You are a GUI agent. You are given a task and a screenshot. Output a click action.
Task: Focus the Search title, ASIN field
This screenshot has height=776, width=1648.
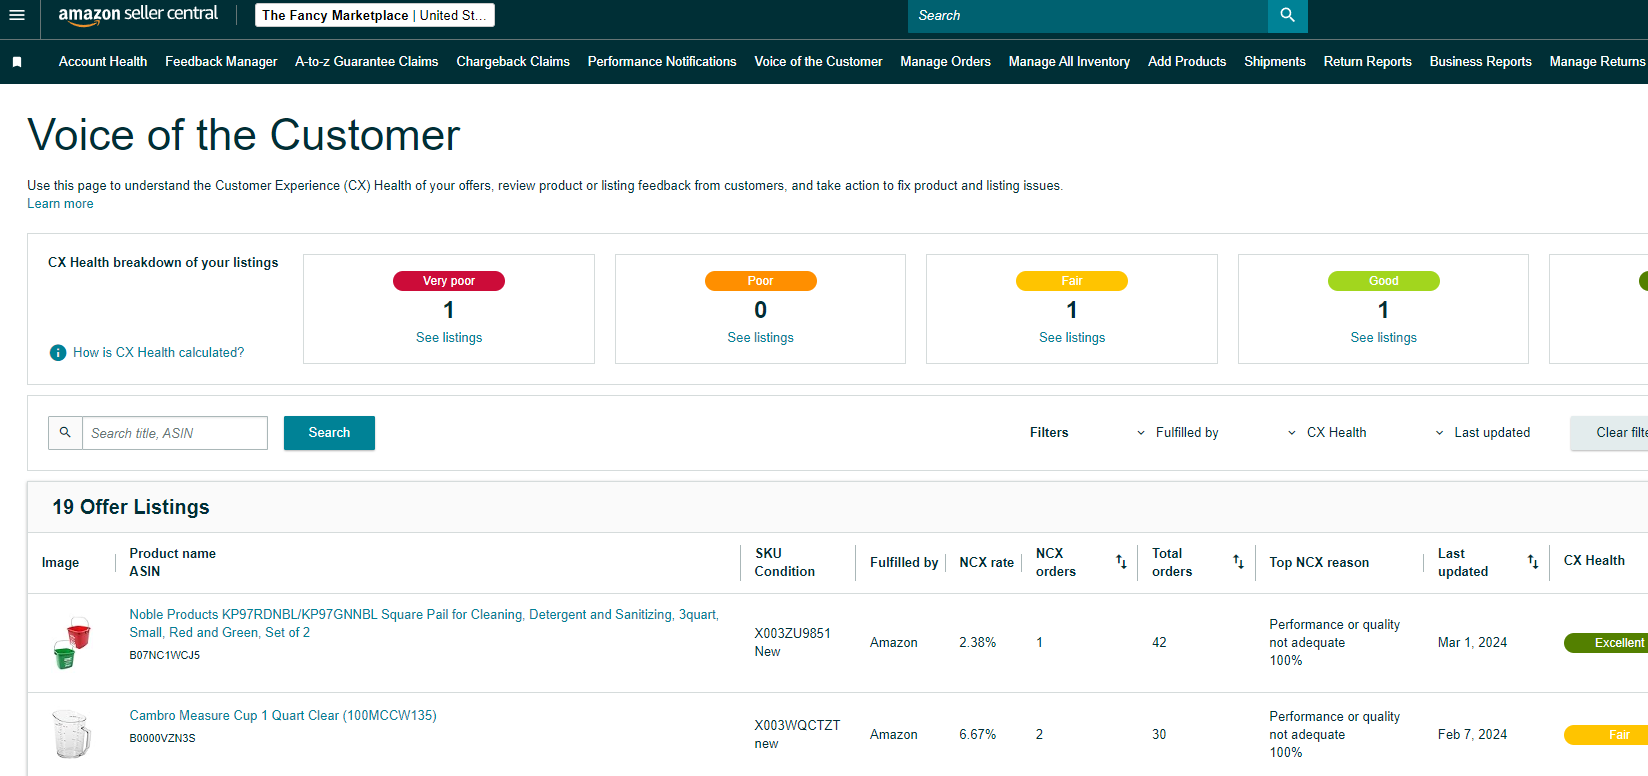(175, 433)
